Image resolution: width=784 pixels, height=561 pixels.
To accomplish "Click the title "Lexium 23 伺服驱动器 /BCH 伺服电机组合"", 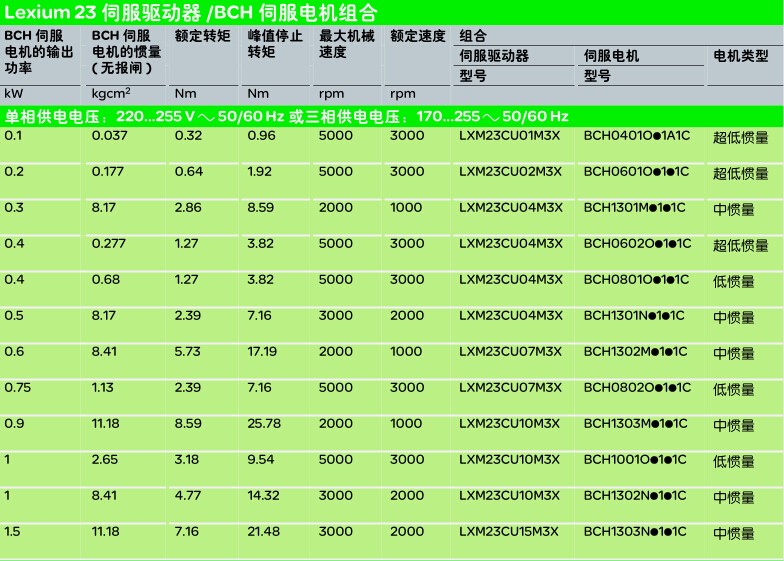I will coord(190,13).
